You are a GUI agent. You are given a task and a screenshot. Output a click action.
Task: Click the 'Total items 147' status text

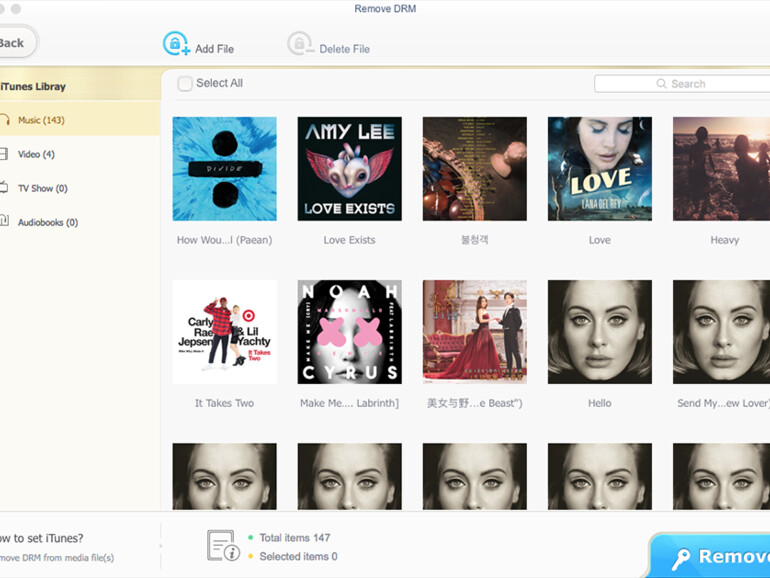click(x=295, y=538)
